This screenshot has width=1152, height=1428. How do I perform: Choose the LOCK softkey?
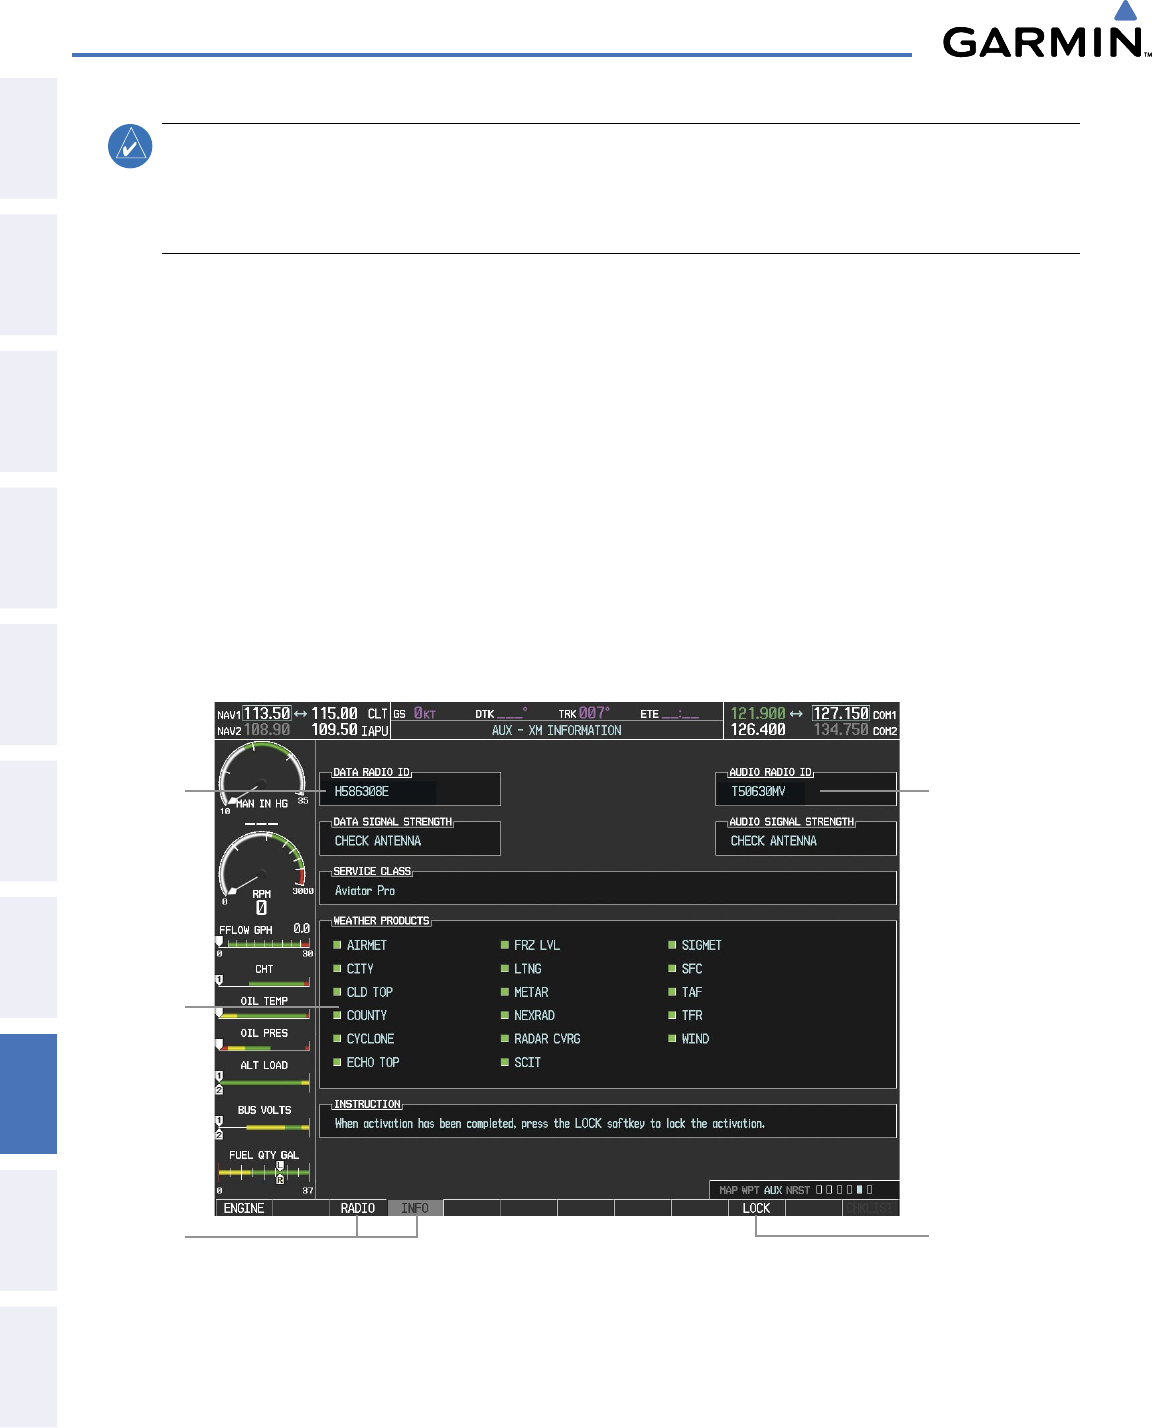(757, 1208)
